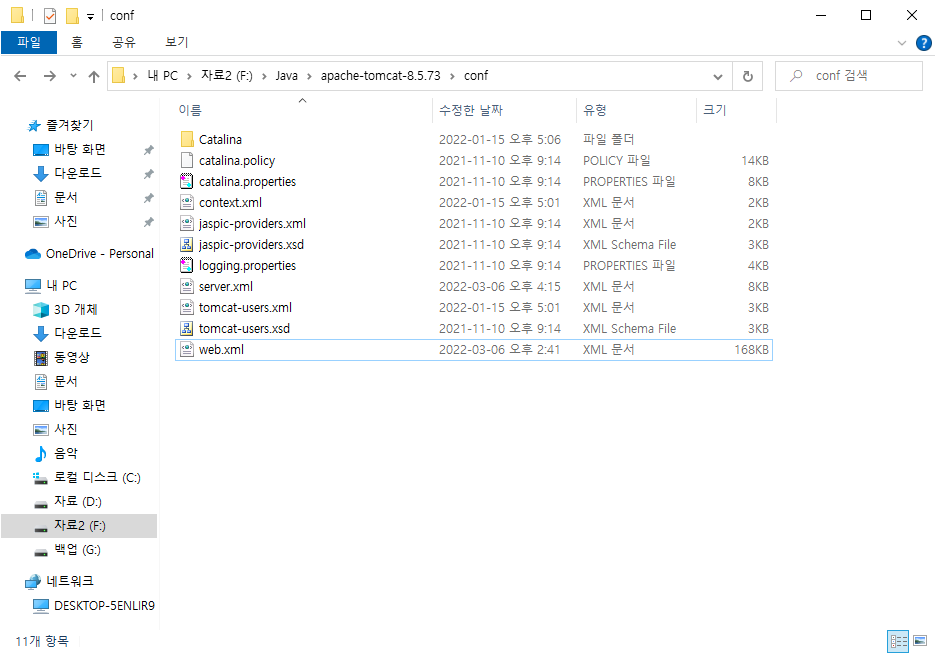Viewport: 936px width, 654px height.
Task: Open 음악 in the navigation pane
Action: click(x=66, y=454)
